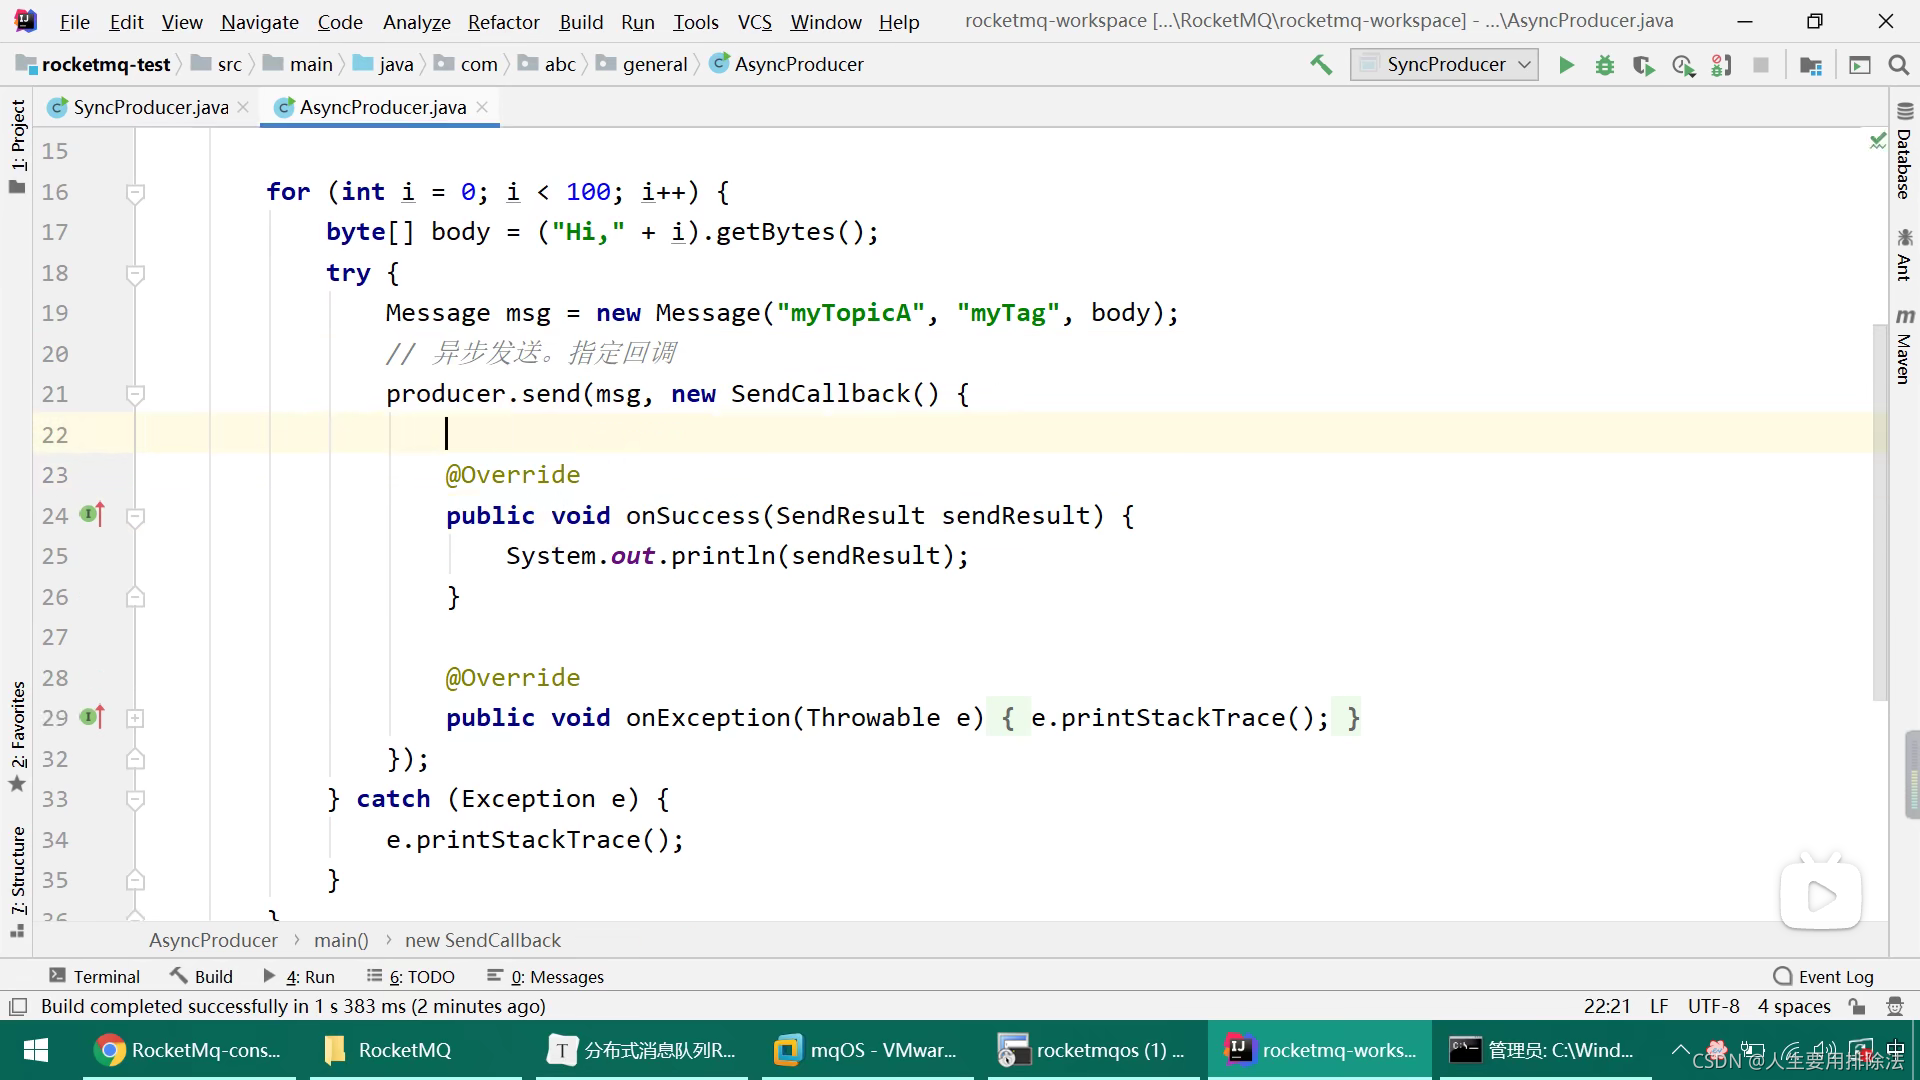Viewport: 1920px width, 1080px height.
Task: Click override gutter icon on line 29
Action: coord(92,716)
